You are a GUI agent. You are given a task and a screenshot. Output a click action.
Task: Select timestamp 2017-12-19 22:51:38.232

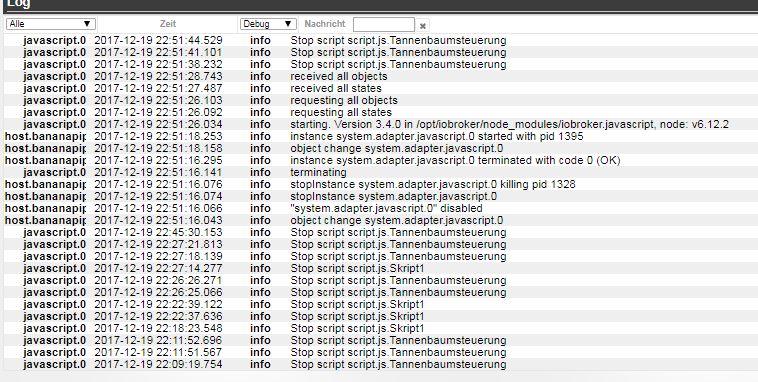coord(158,64)
